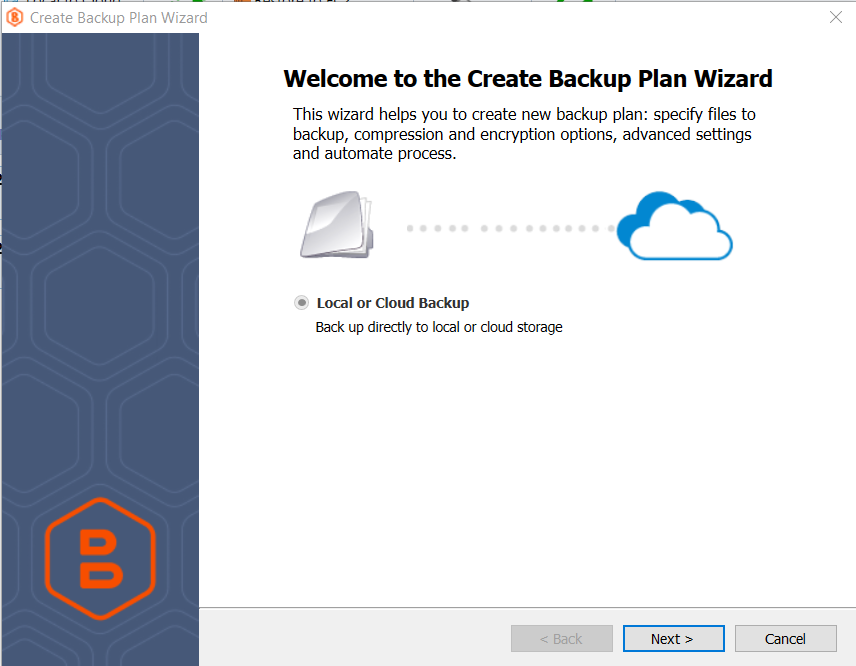Image resolution: width=856 pixels, height=666 pixels.
Task: Click the disabled "< Back" button
Action: tap(561, 638)
